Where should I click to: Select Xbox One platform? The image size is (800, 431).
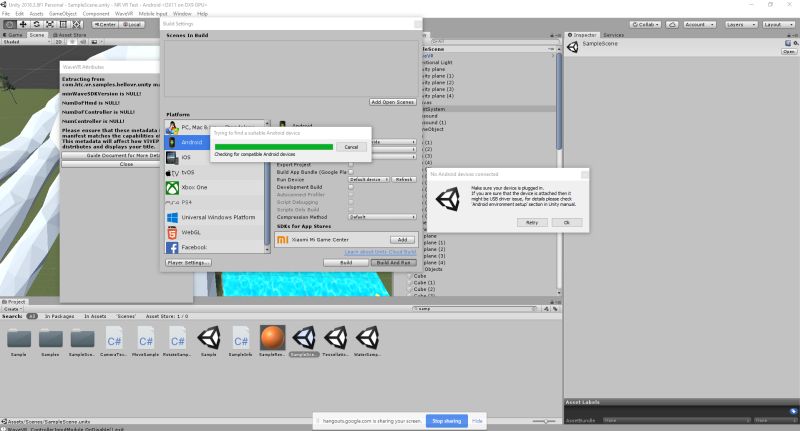tap(214, 187)
